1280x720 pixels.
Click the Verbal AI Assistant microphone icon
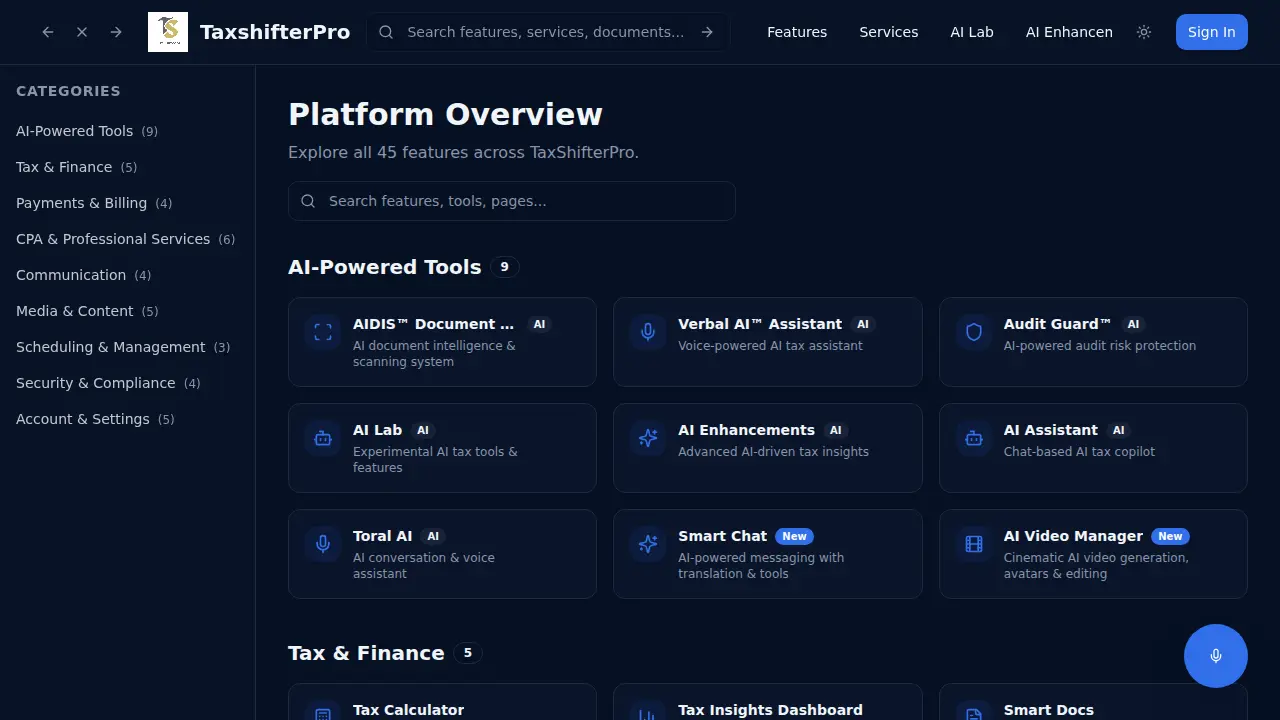pos(648,332)
